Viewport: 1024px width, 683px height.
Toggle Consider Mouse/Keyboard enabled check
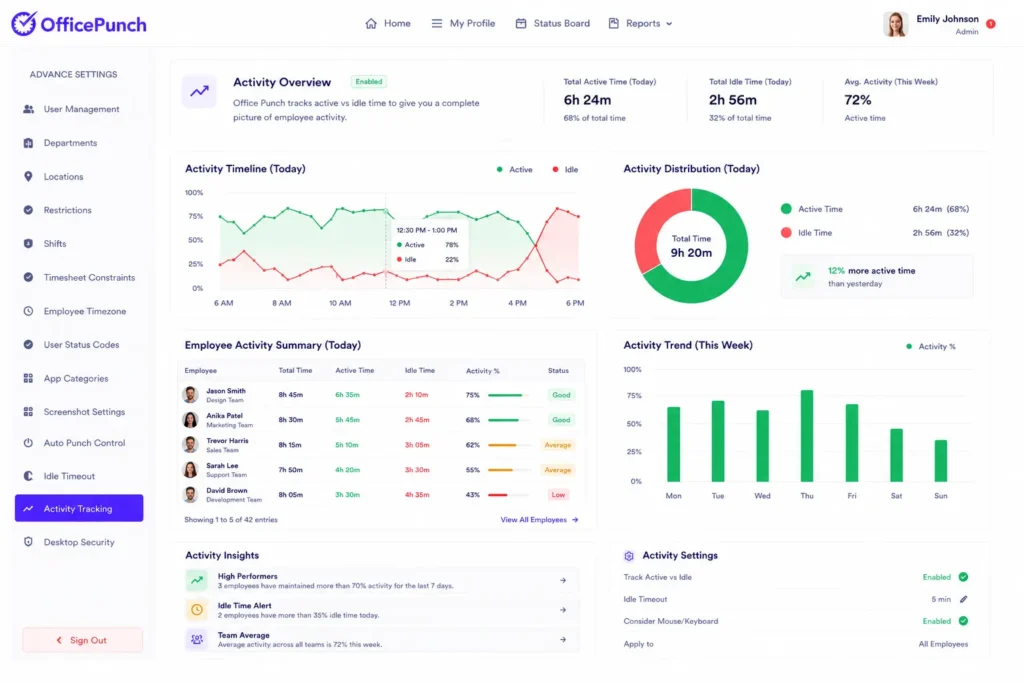click(963, 622)
